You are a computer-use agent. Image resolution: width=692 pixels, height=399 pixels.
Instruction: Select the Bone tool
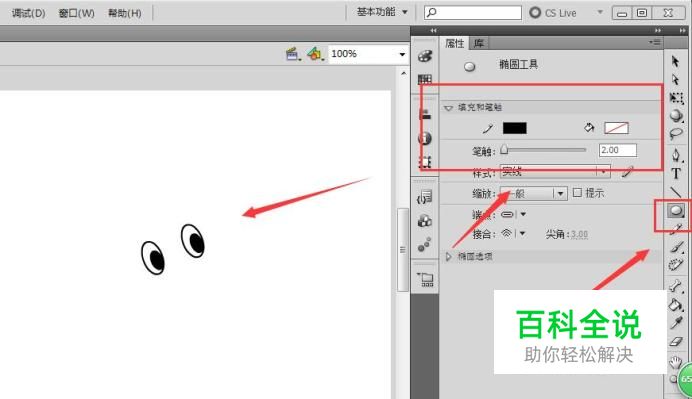tap(676, 286)
